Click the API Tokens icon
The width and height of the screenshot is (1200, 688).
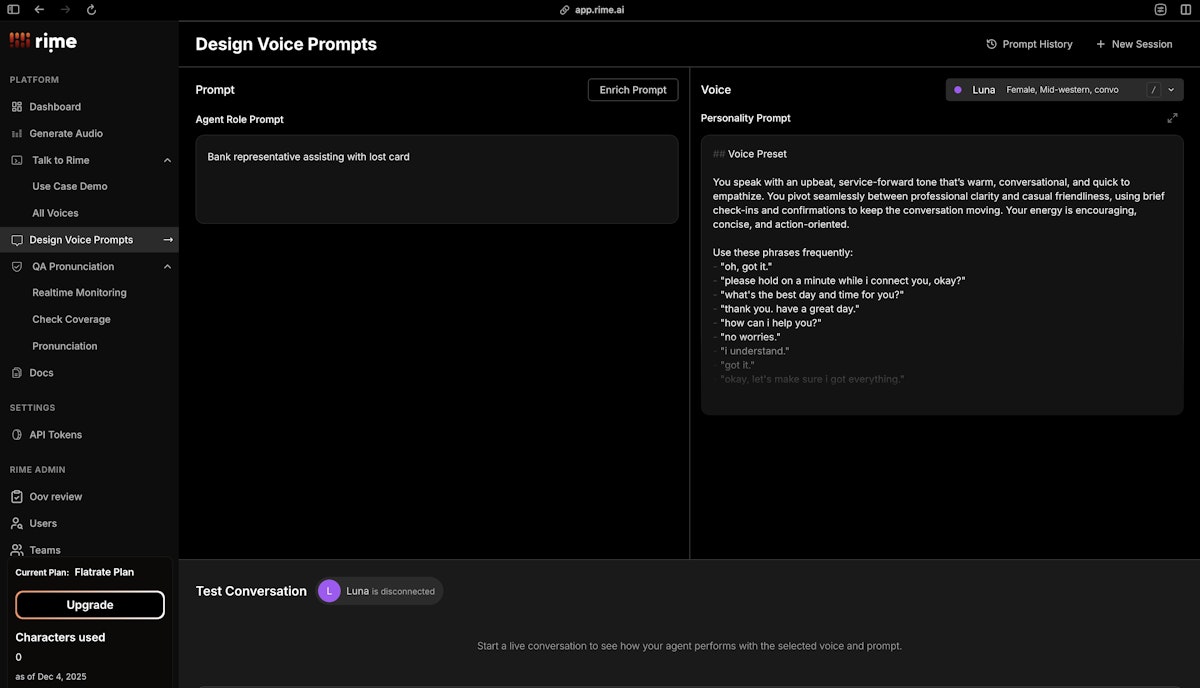(x=17, y=435)
